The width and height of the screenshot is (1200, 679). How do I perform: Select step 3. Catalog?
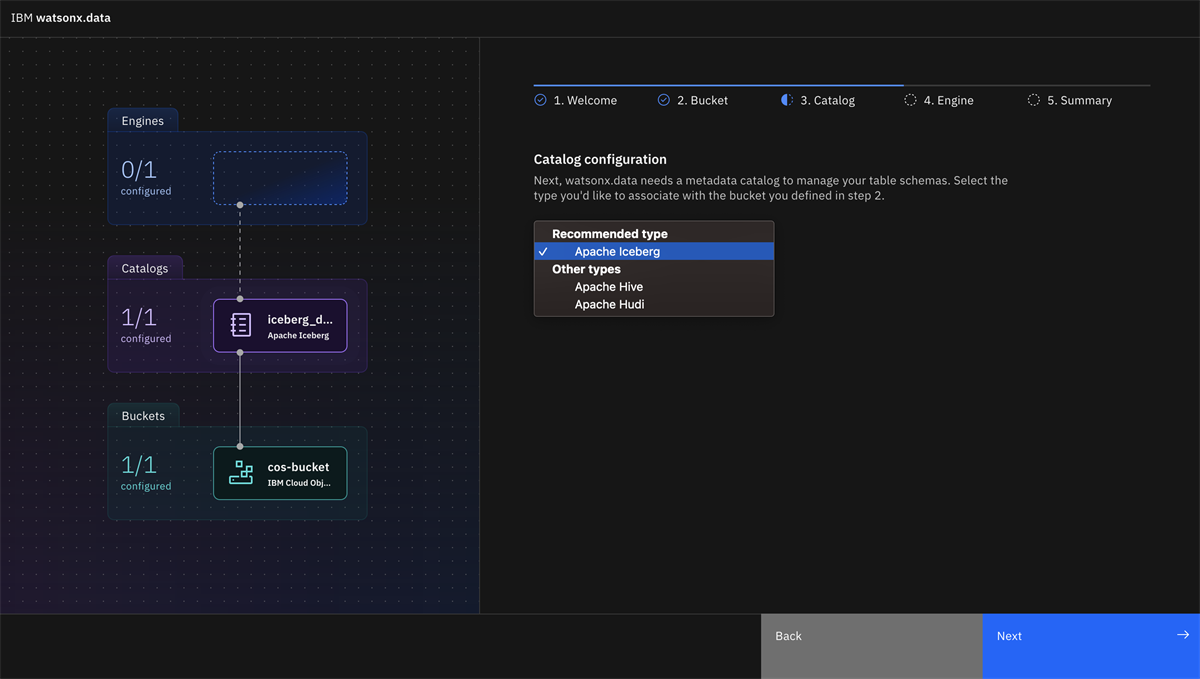pos(818,100)
